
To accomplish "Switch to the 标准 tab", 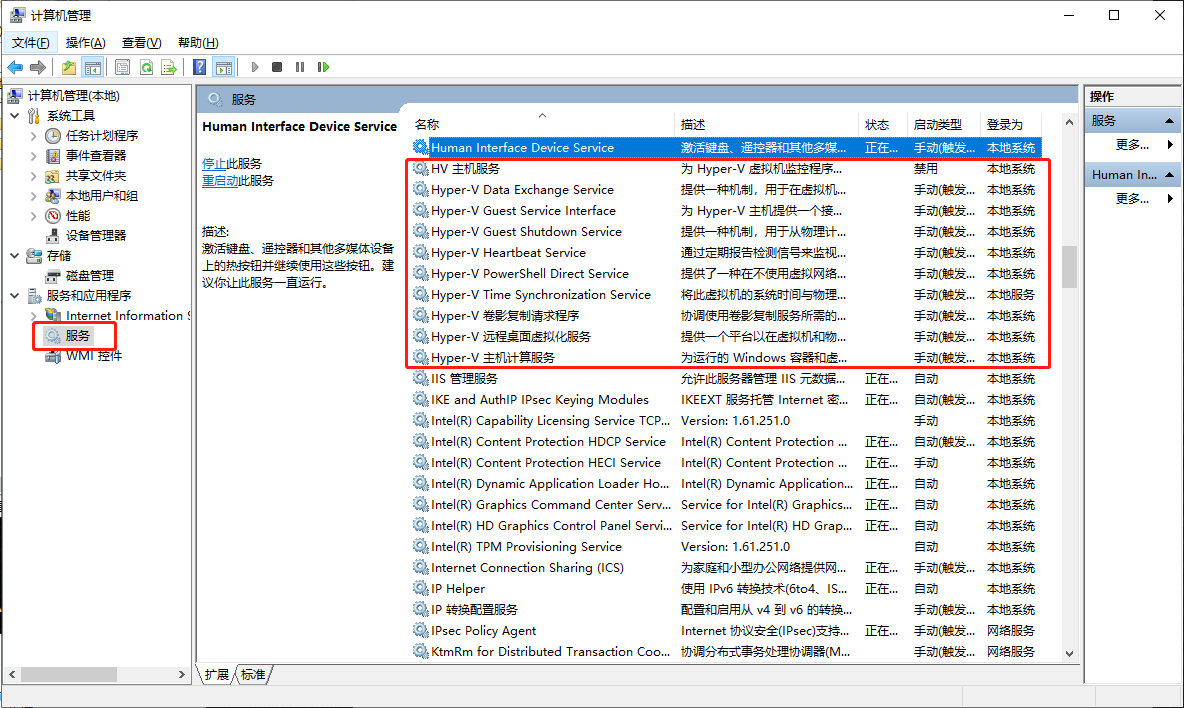I will coord(253,674).
